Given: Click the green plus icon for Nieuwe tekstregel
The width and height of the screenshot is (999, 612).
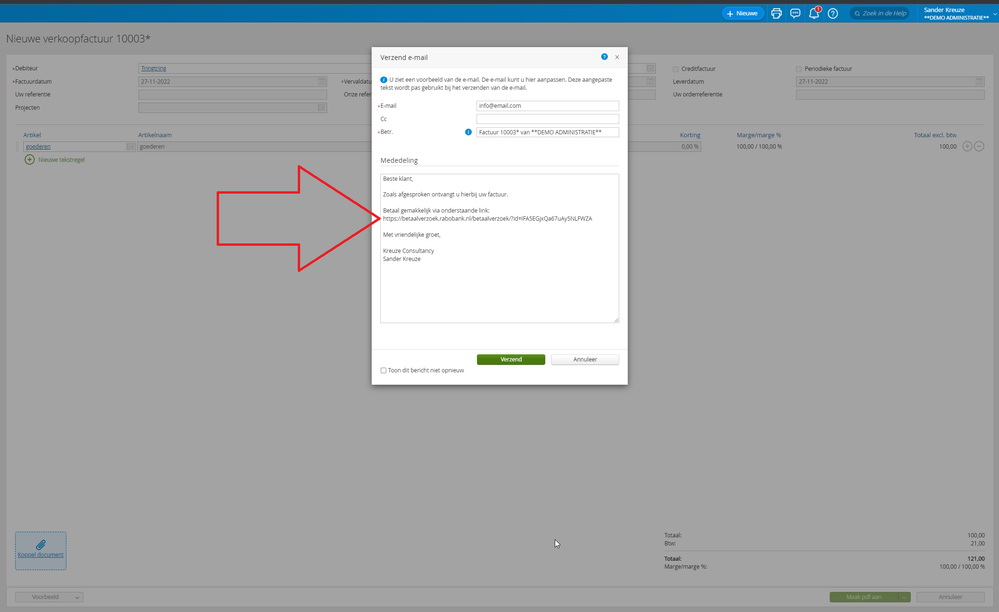Looking at the screenshot, I should point(29,160).
